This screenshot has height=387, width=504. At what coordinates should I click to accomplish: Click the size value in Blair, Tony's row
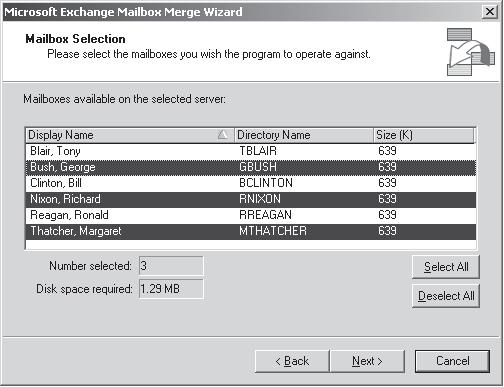point(387,151)
